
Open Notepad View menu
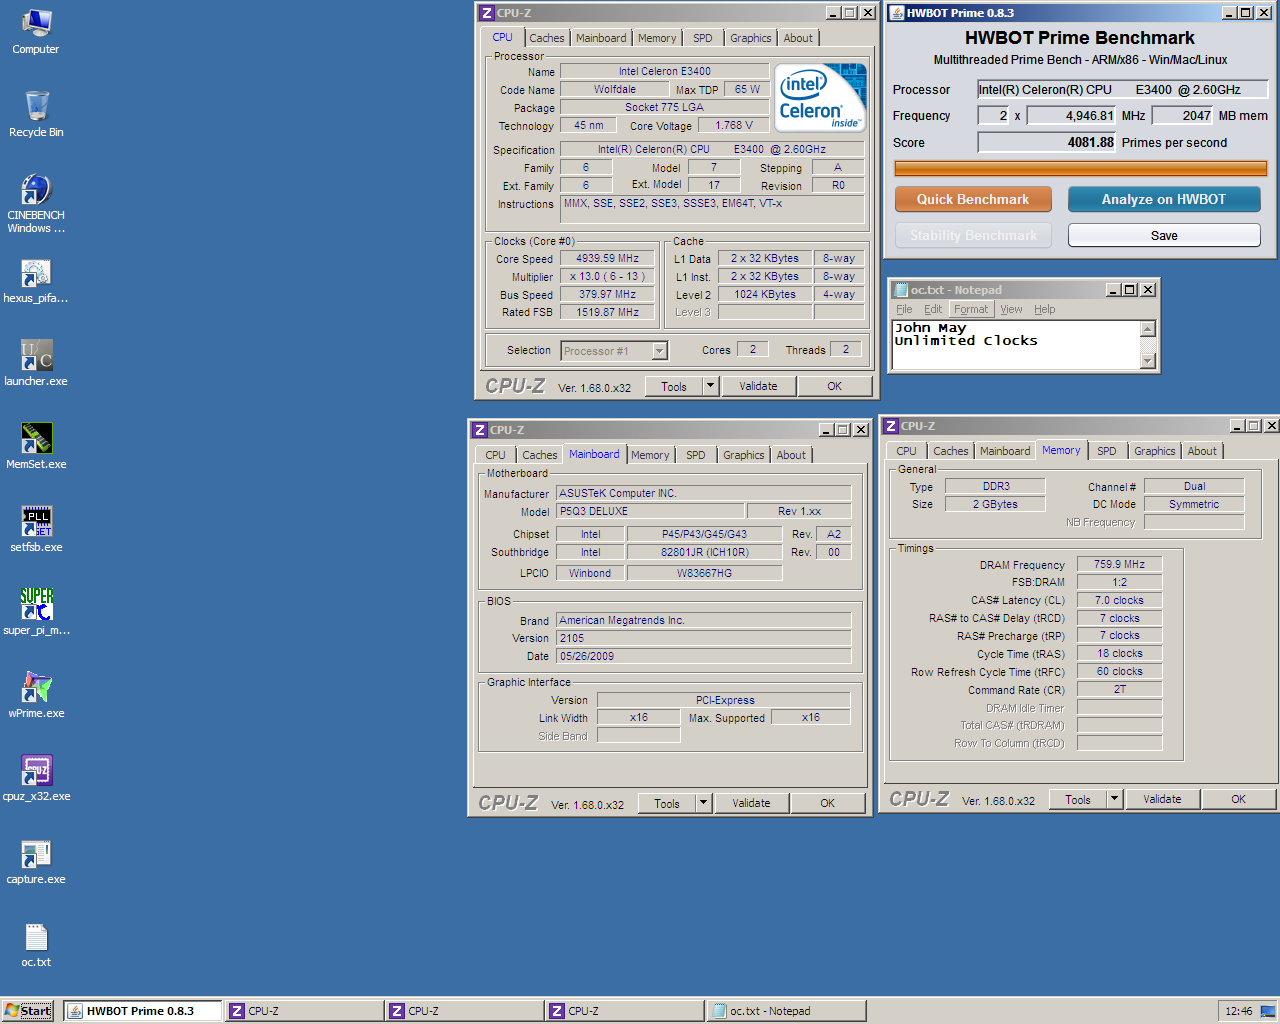[1012, 309]
